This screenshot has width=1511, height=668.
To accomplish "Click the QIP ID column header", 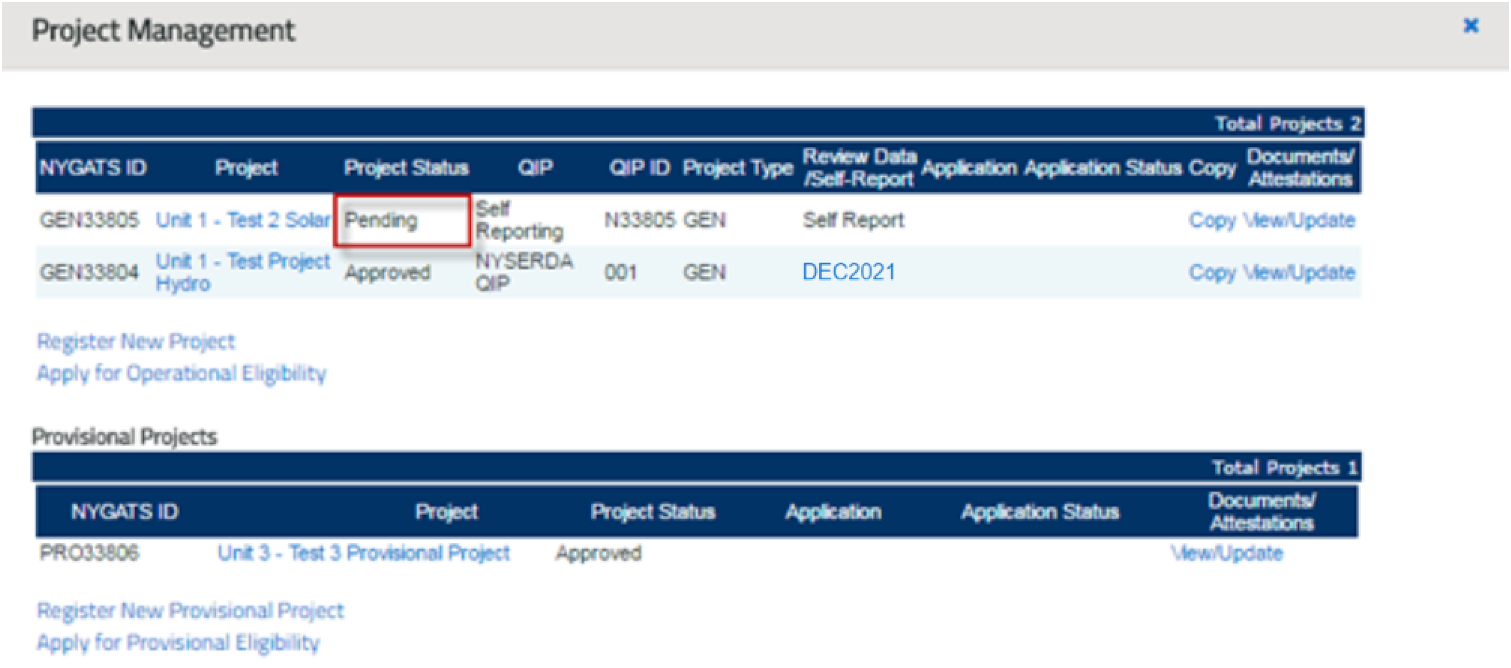I will (640, 168).
